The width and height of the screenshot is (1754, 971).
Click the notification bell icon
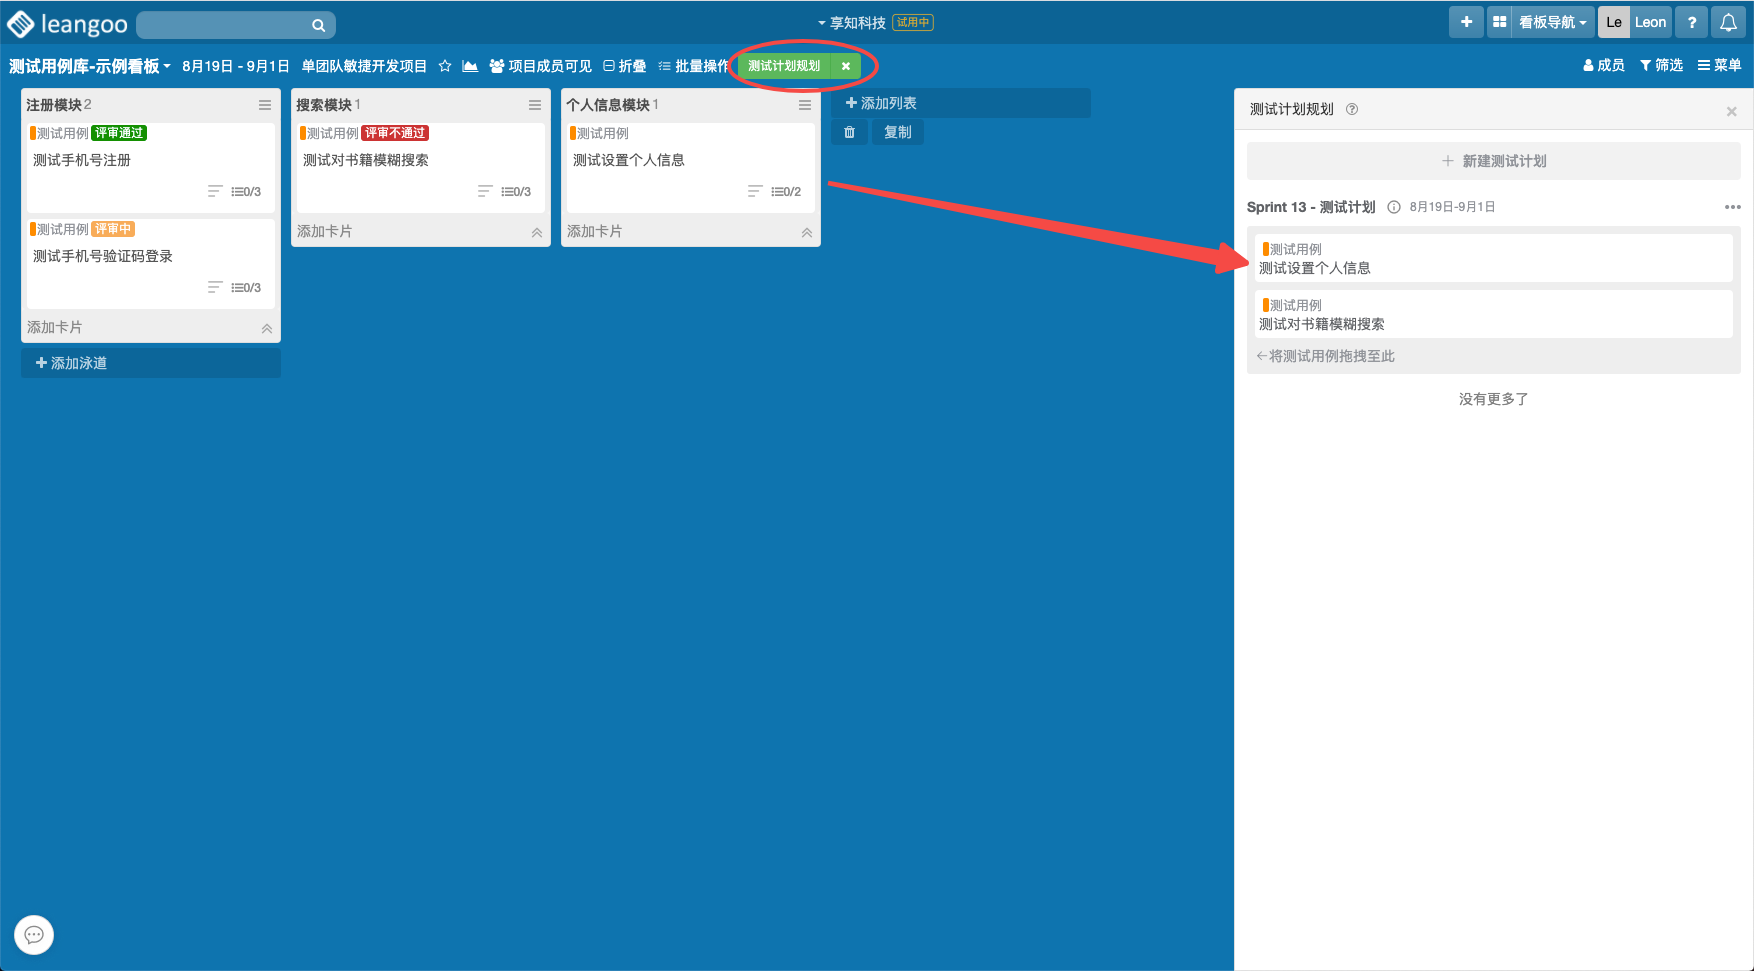click(1728, 22)
